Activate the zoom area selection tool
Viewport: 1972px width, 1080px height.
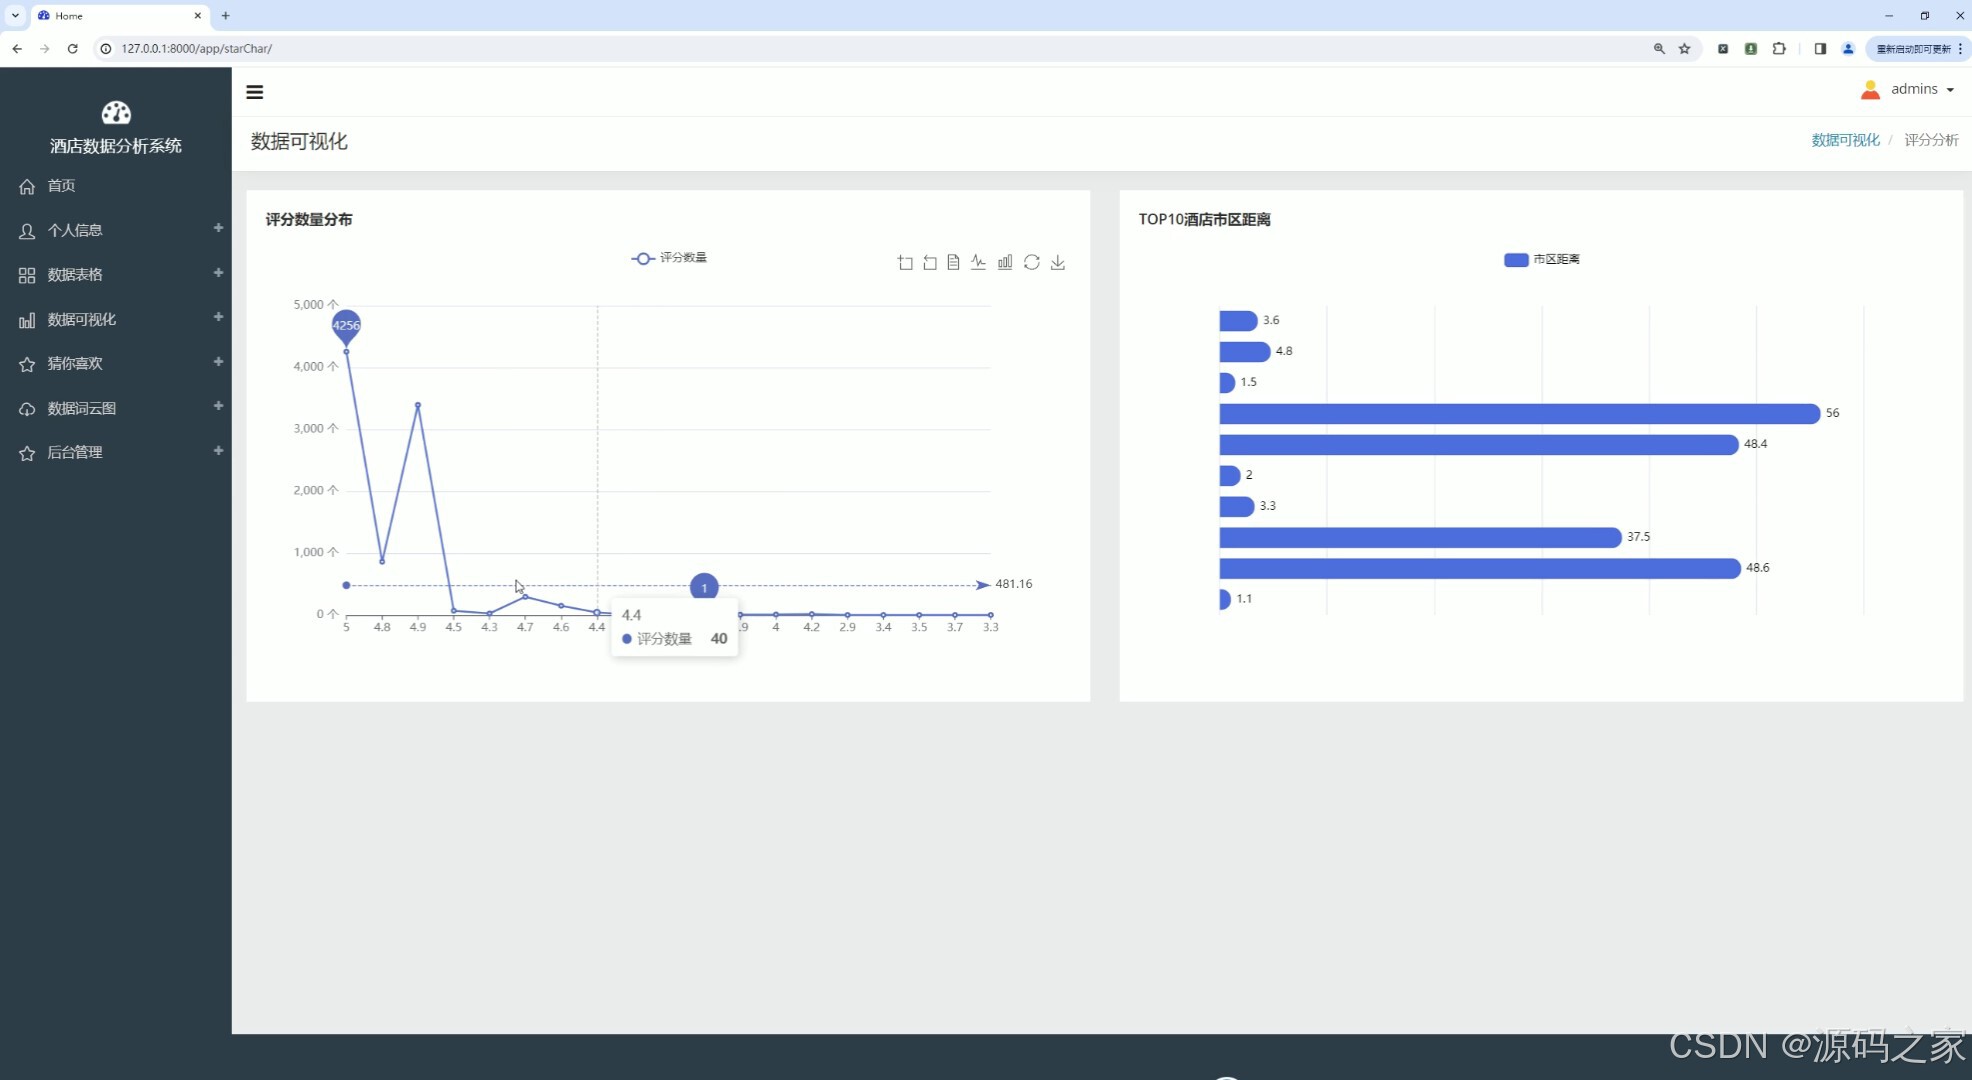pos(905,262)
